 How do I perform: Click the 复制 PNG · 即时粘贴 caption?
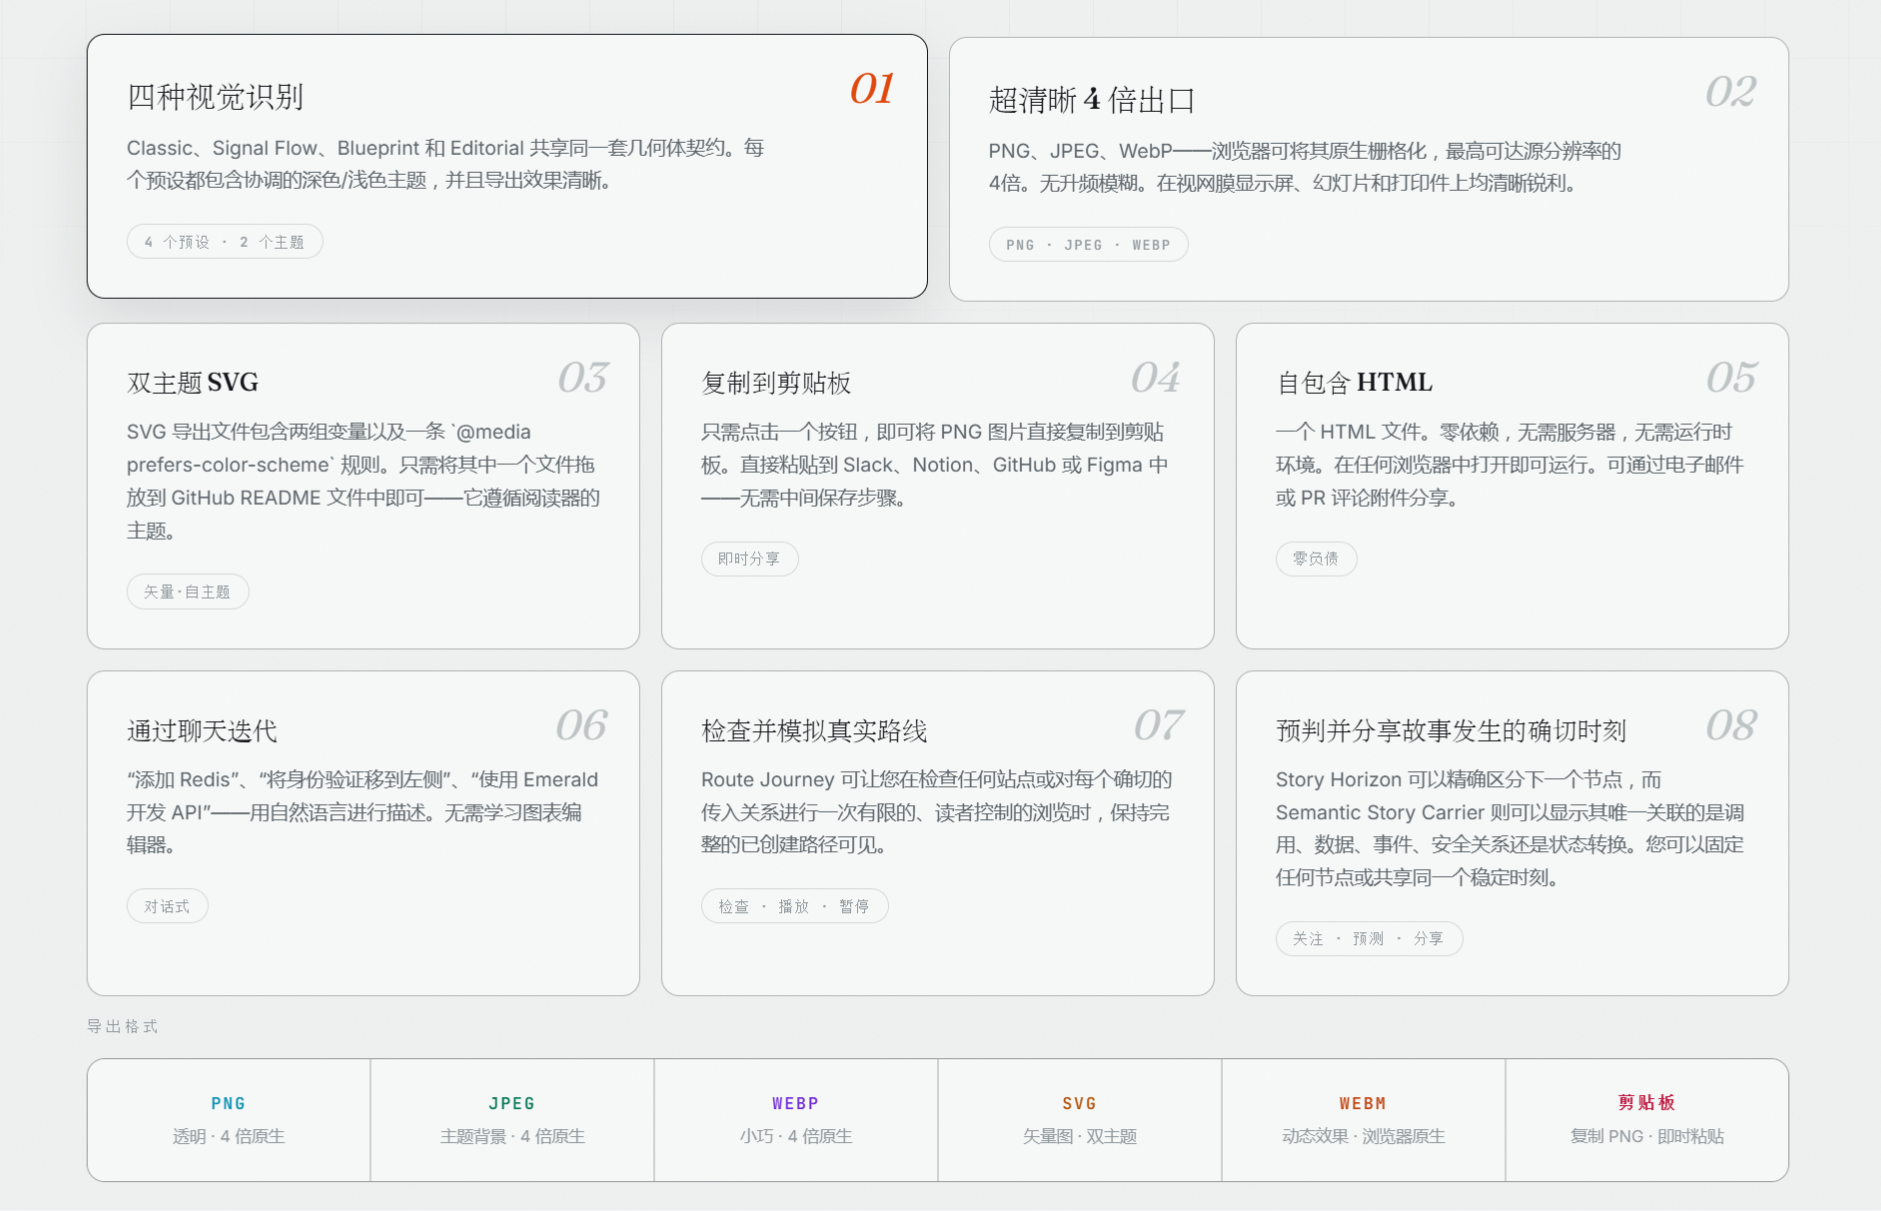click(1647, 1137)
